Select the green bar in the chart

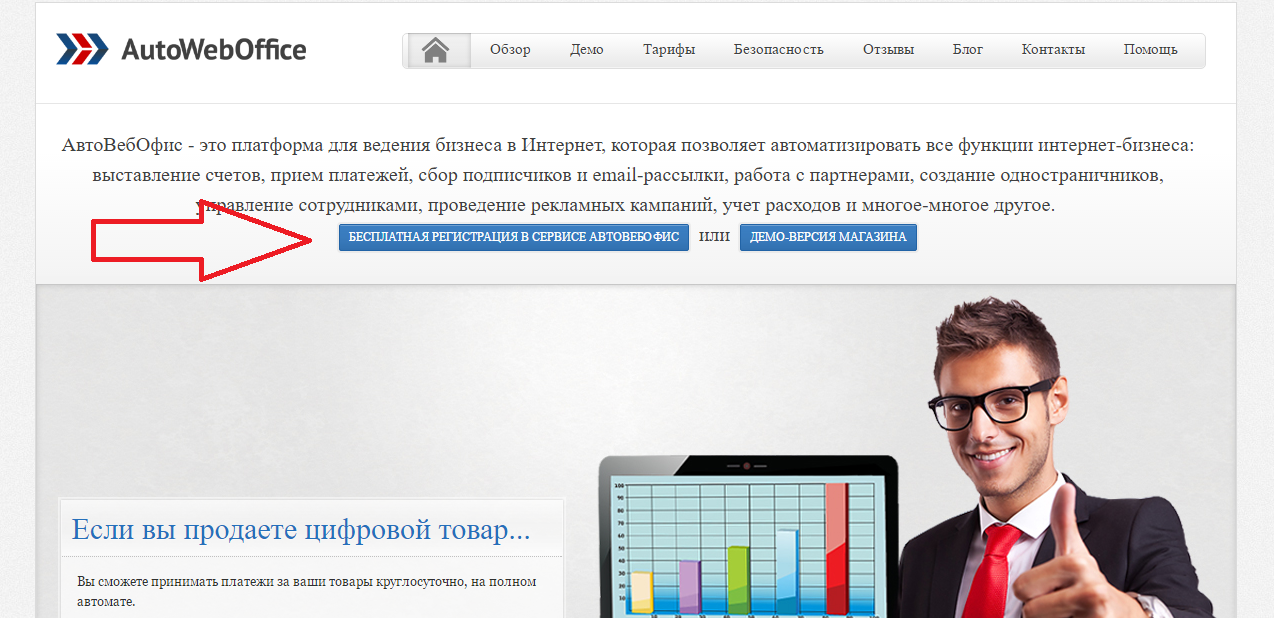click(x=737, y=580)
